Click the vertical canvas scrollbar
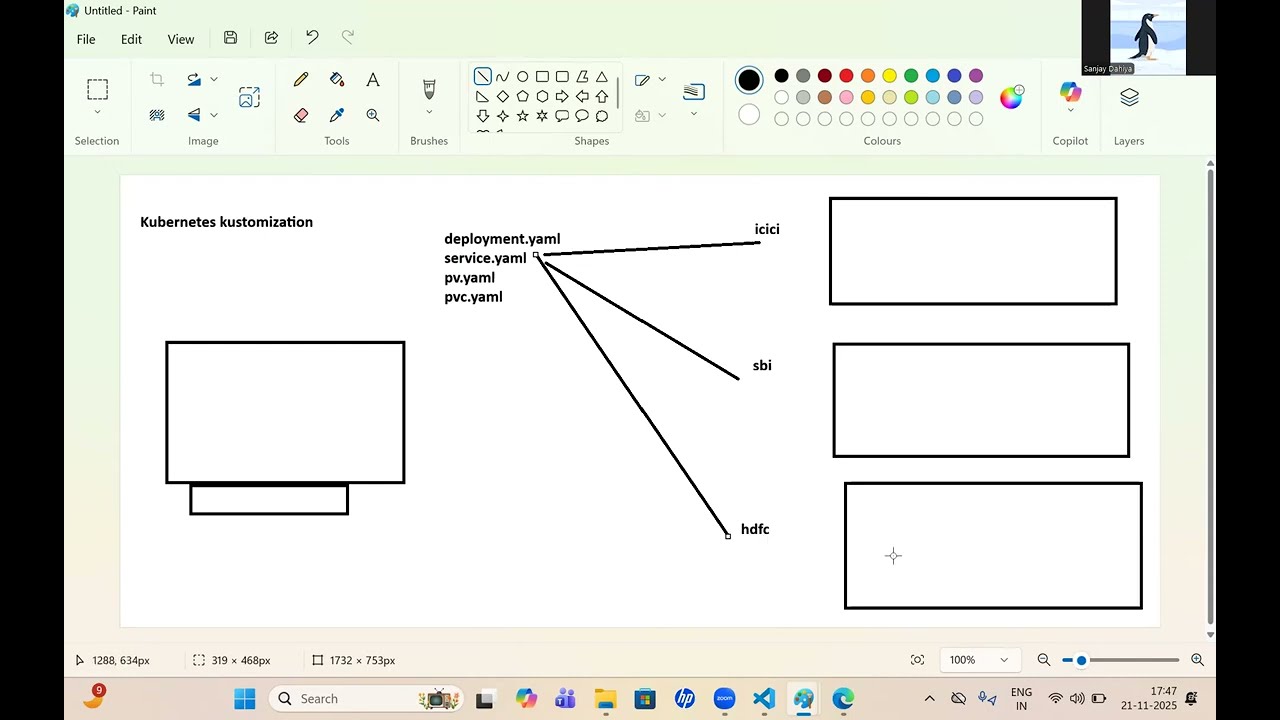Image resolution: width=1280 pixels, height=720 pixels. 1210,395
